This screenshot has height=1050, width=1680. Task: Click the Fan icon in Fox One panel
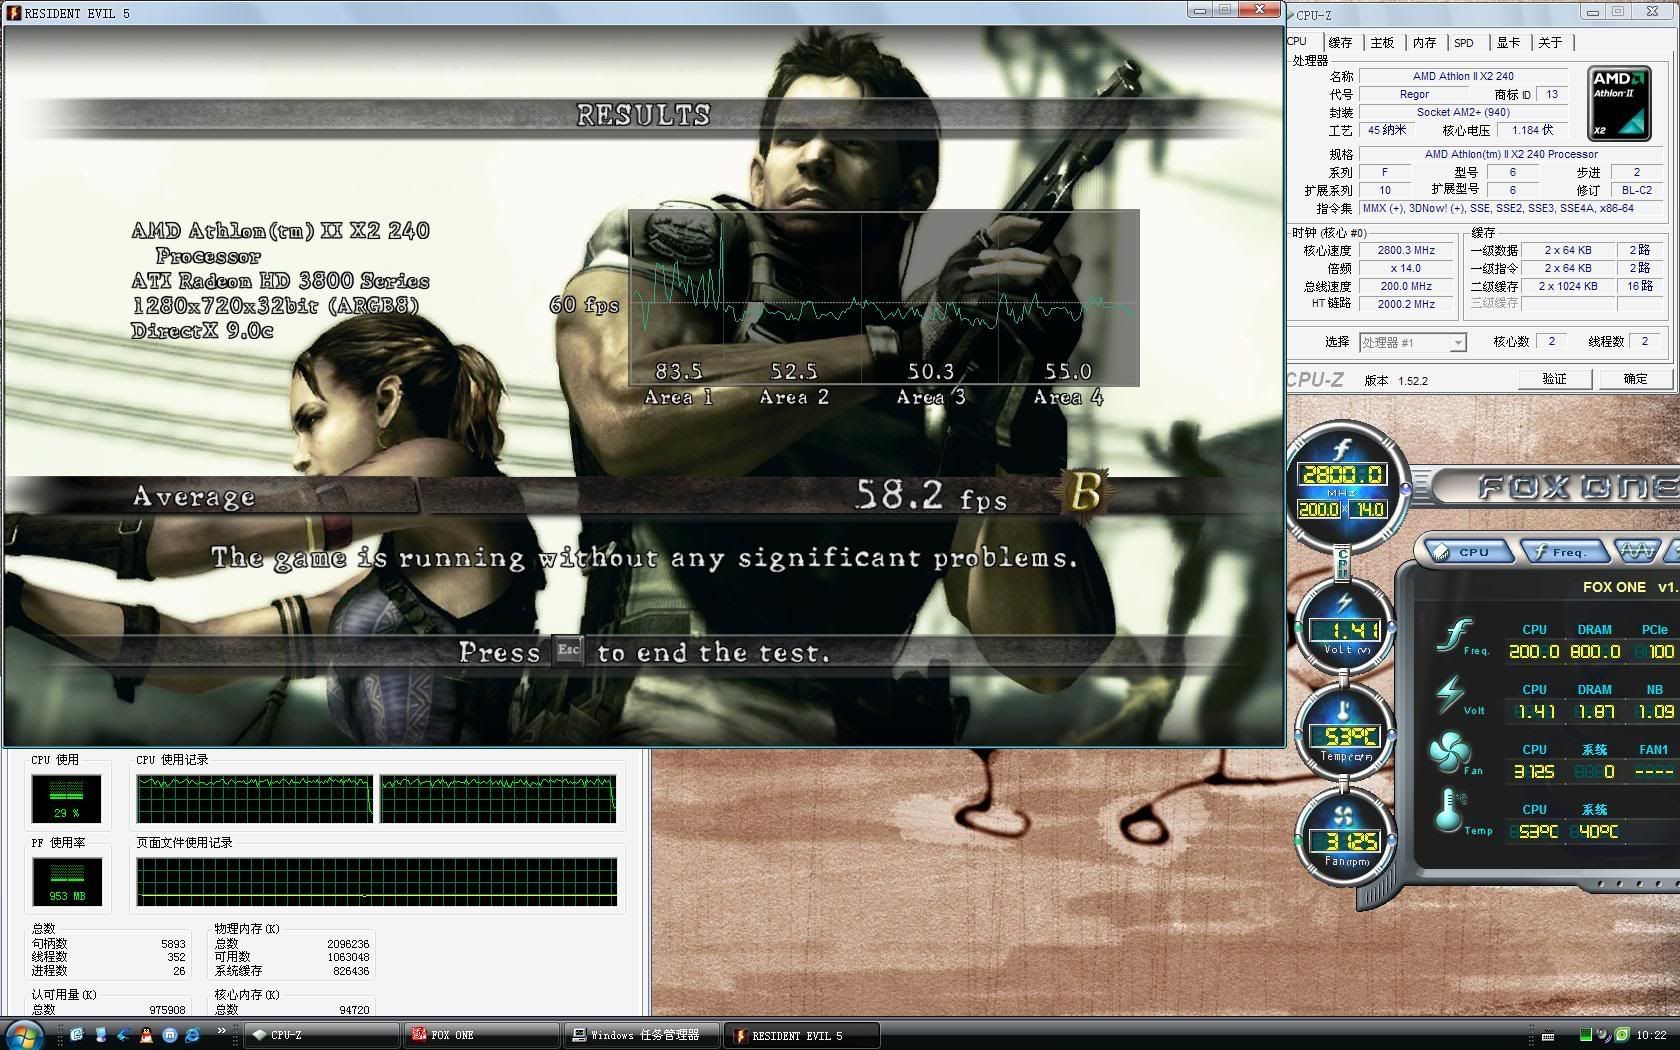pos(1452,754)
